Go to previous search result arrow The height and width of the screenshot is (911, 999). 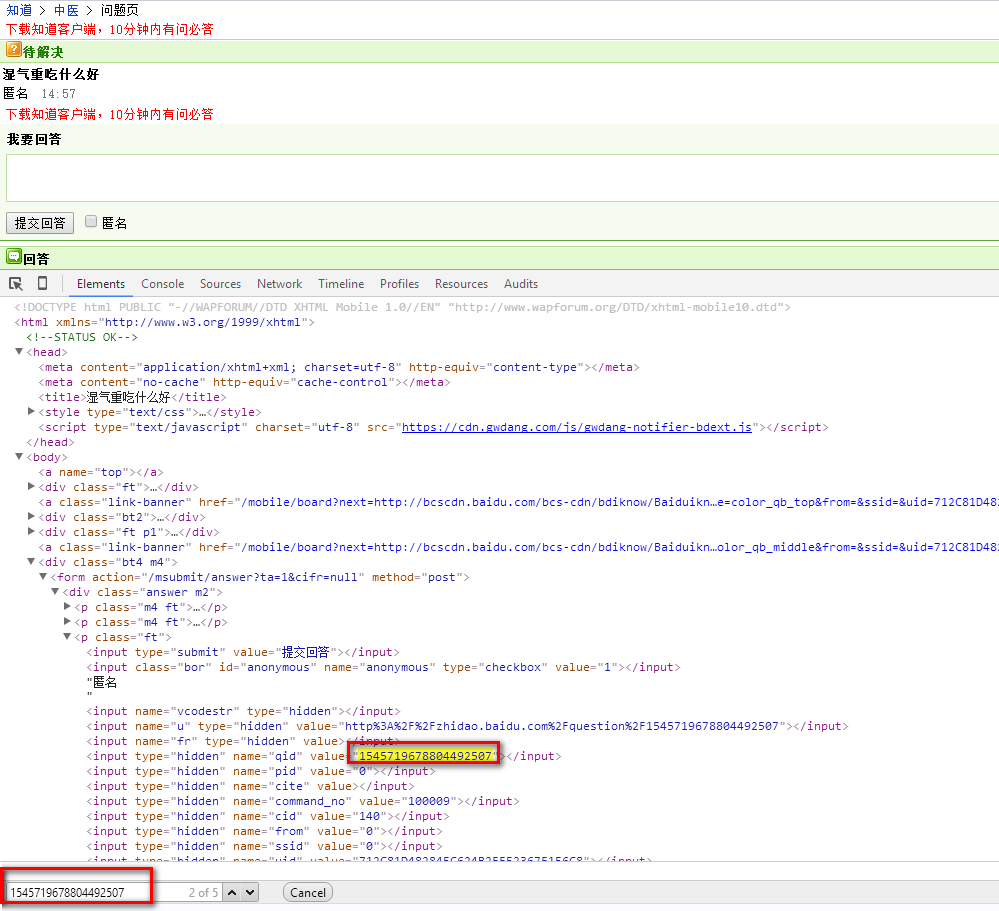point(231,892)
